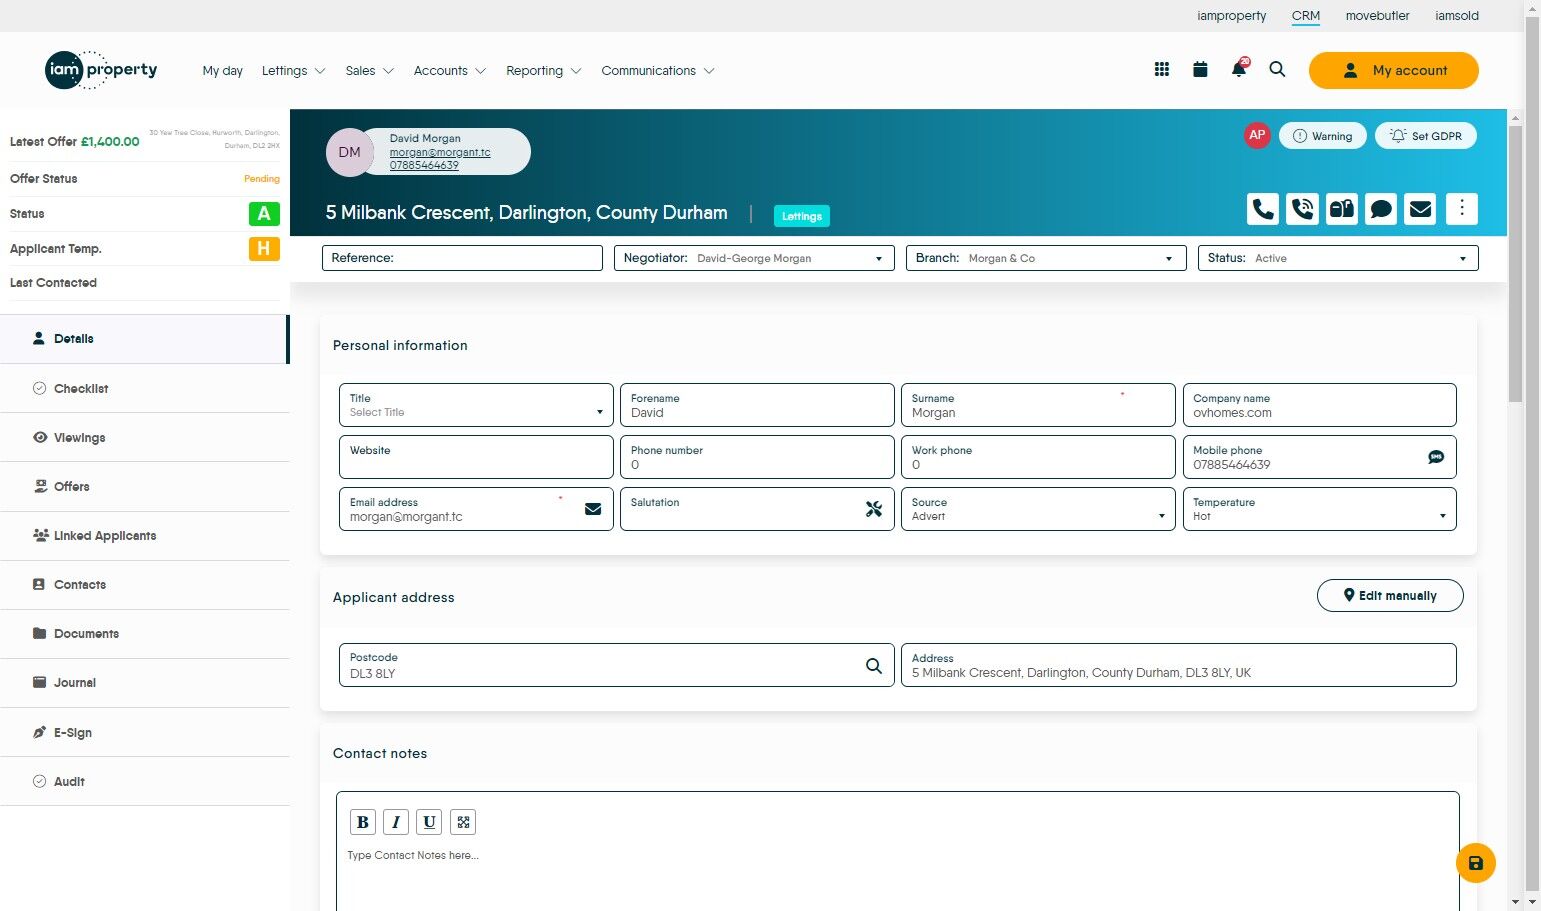
Task: Open the Temperature dropdown
Action: point(1318,510)
